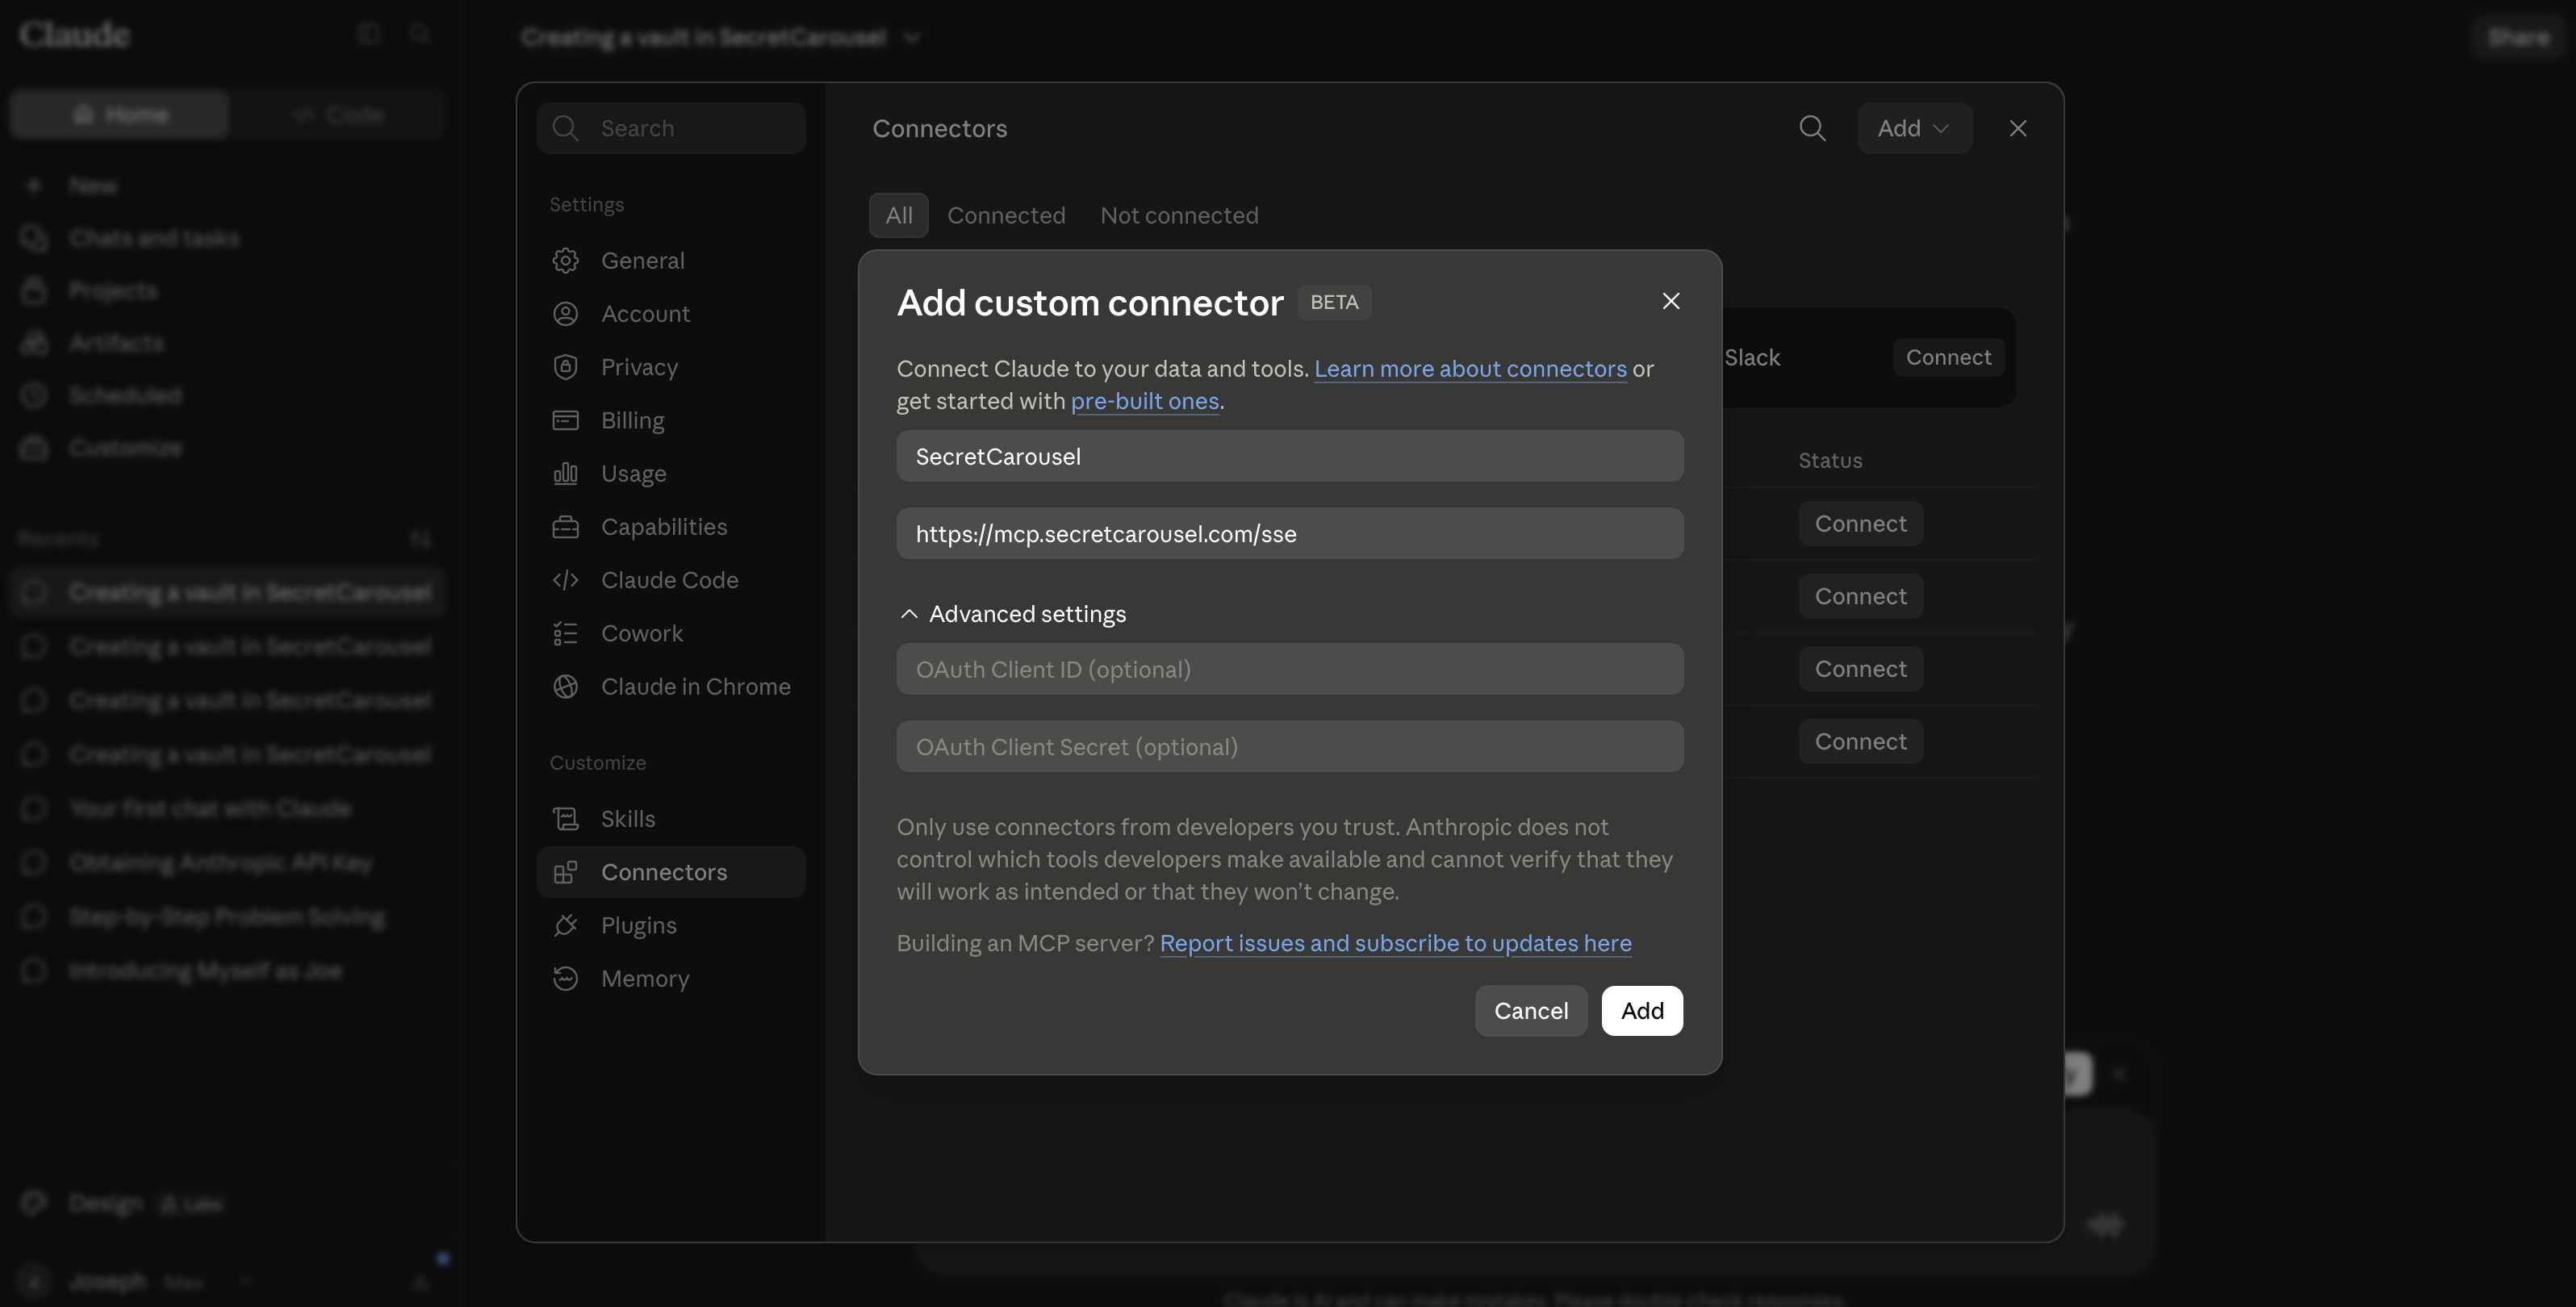The width and height of the screenshot is (2576, 1307).
Task: Click the Status column header
Action: pos(1830,461)
